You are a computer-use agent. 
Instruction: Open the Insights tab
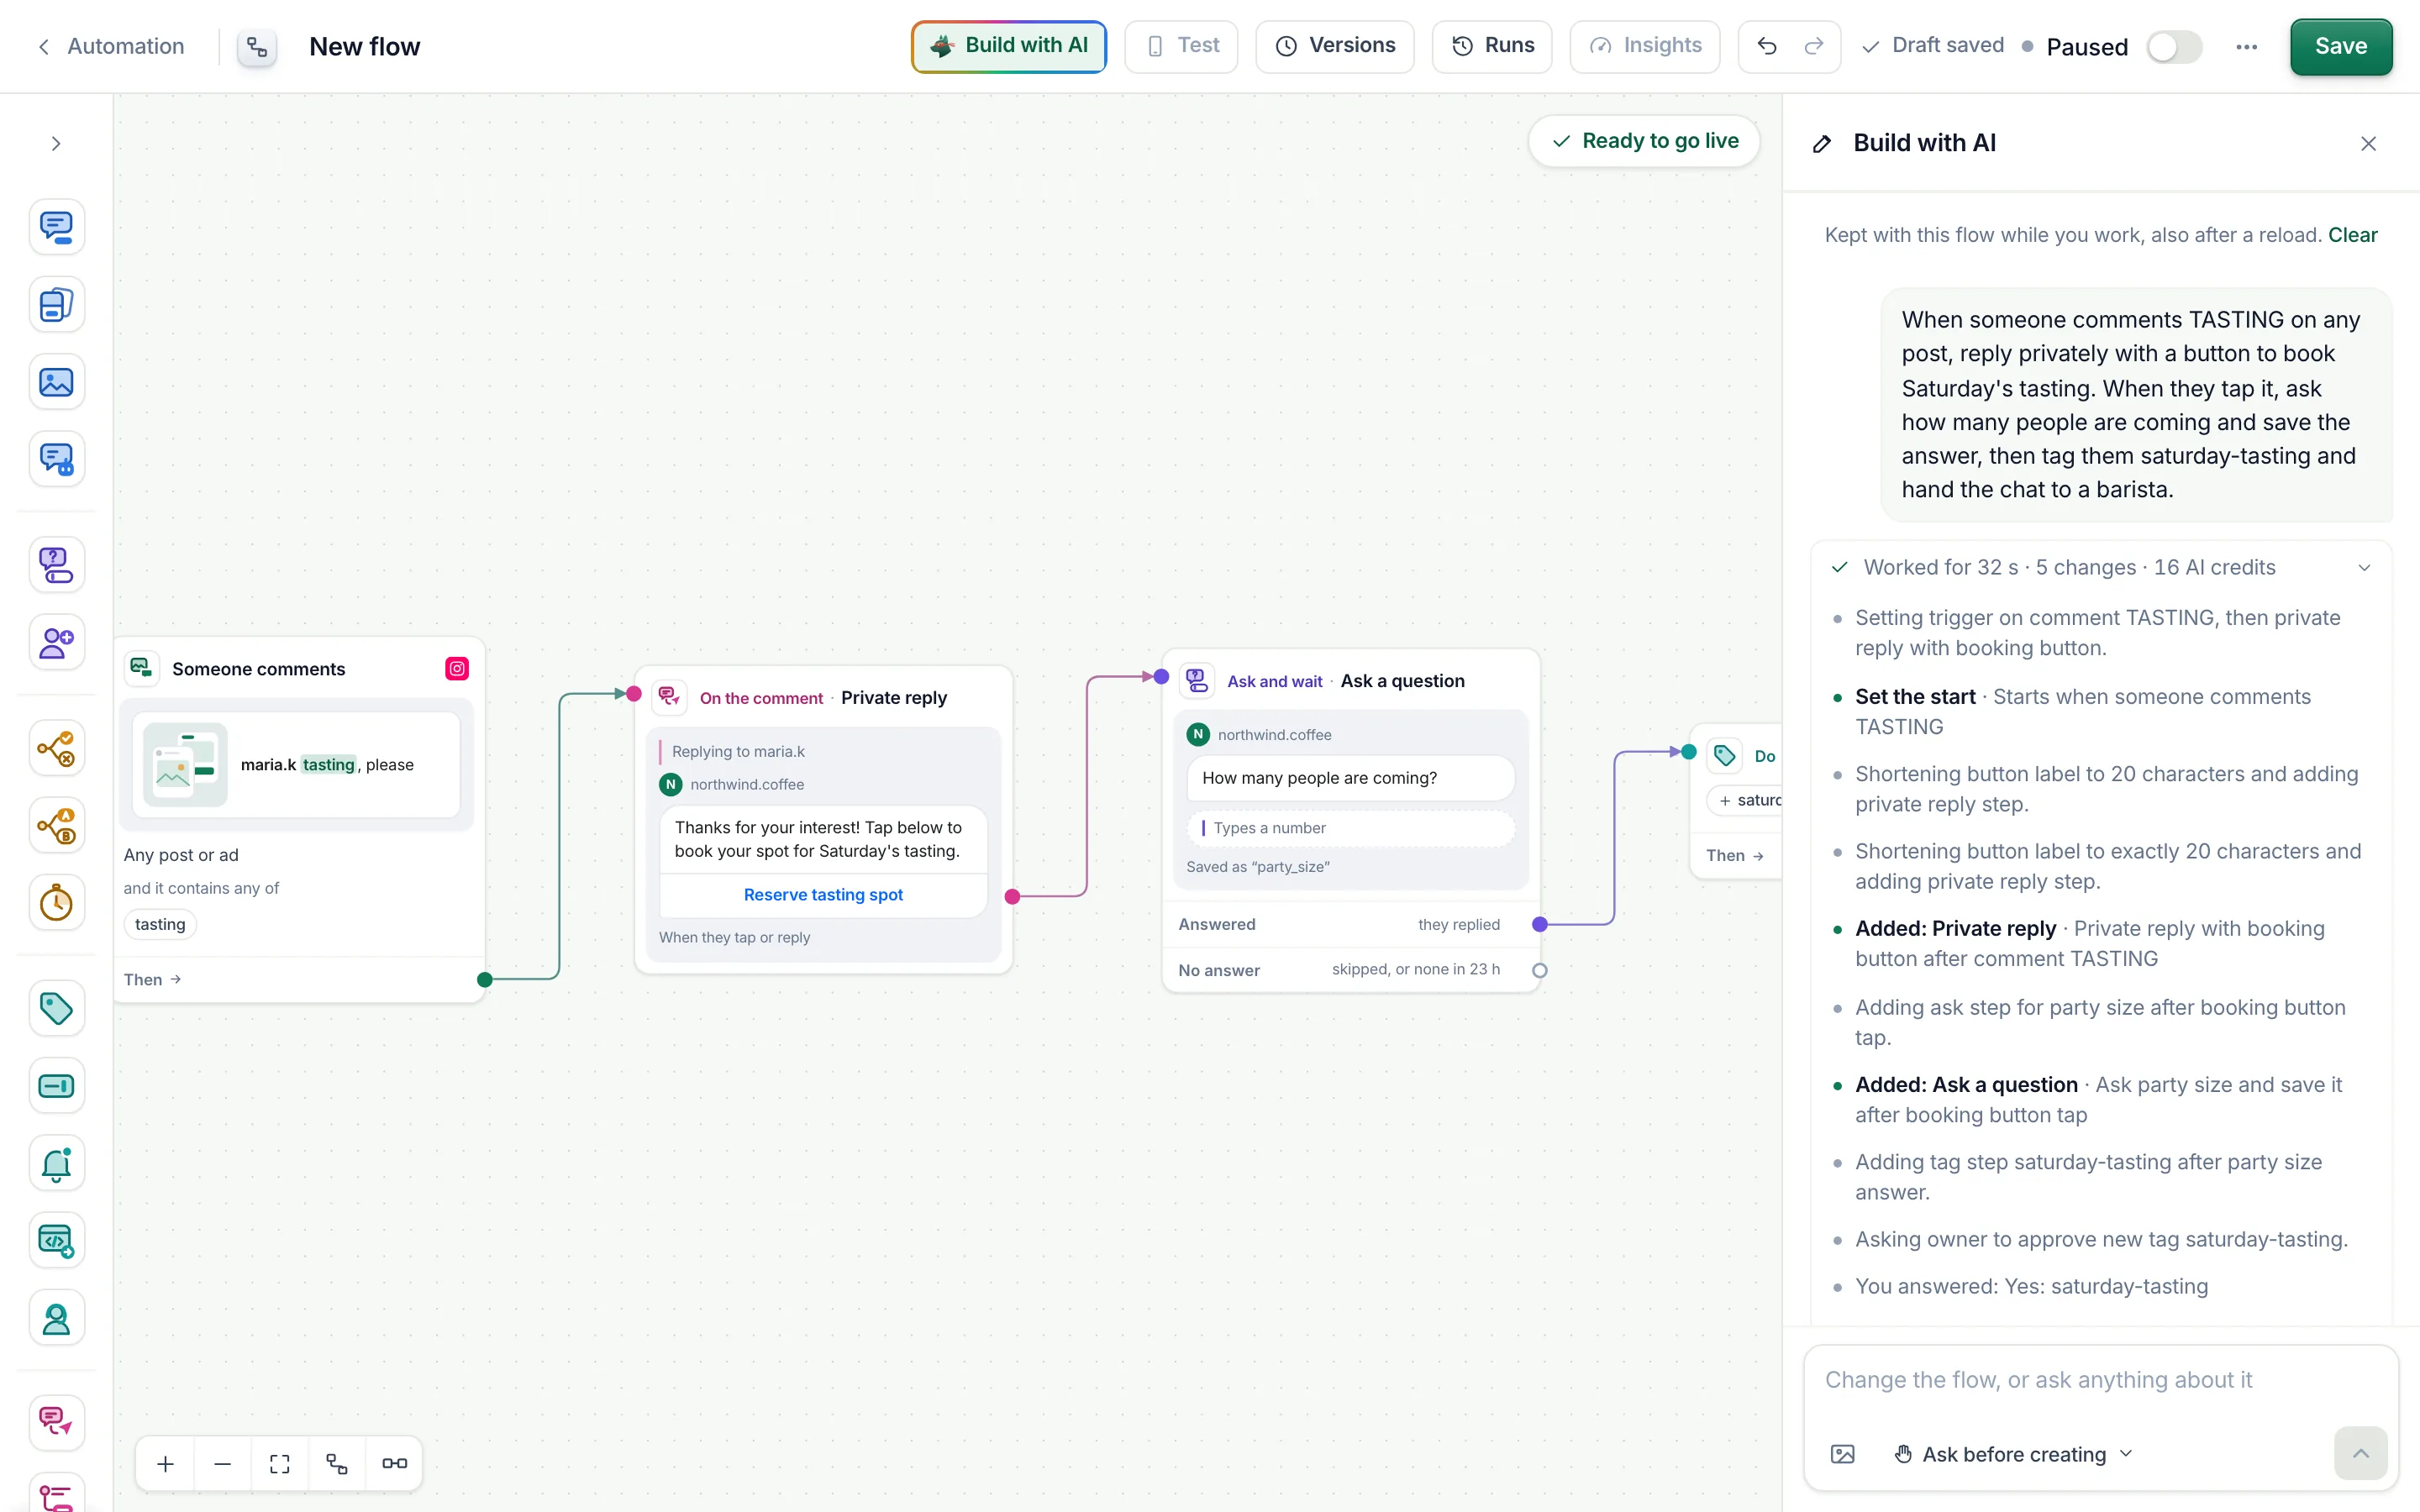pos(1645,46)
